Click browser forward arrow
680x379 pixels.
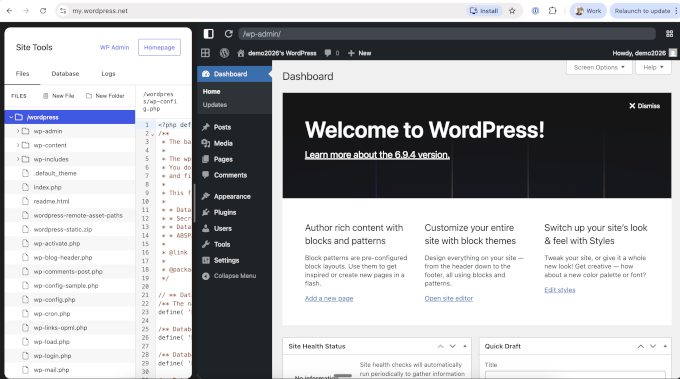26,11
